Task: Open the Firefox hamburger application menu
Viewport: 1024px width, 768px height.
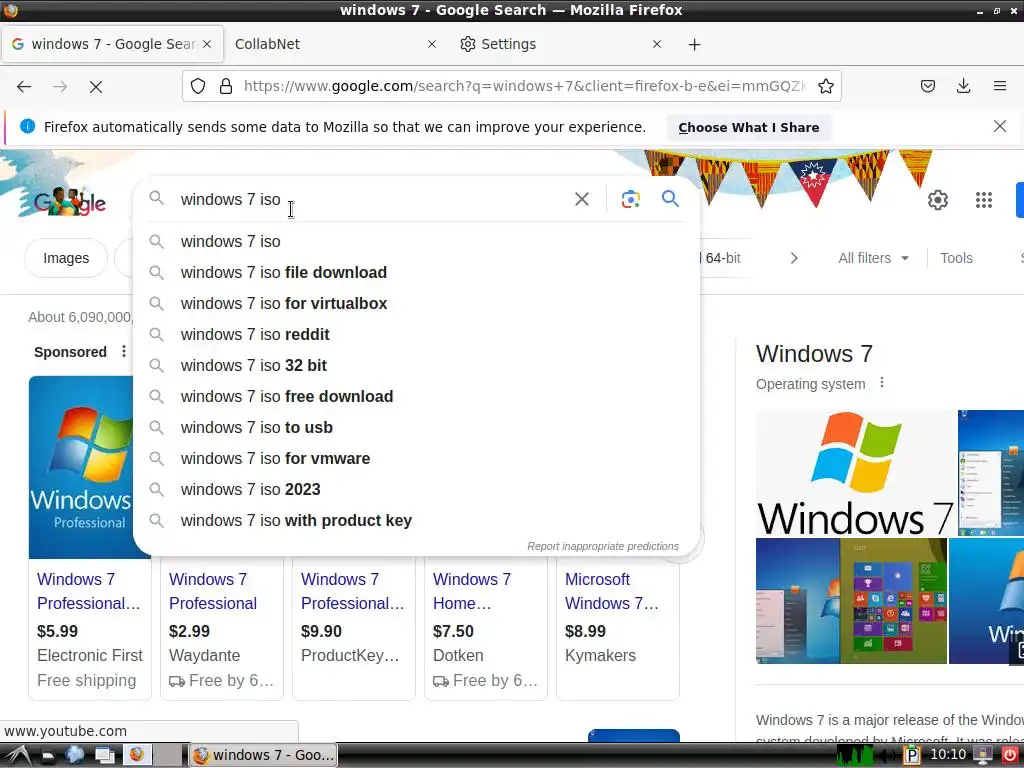Action: tap(1000, 86)
